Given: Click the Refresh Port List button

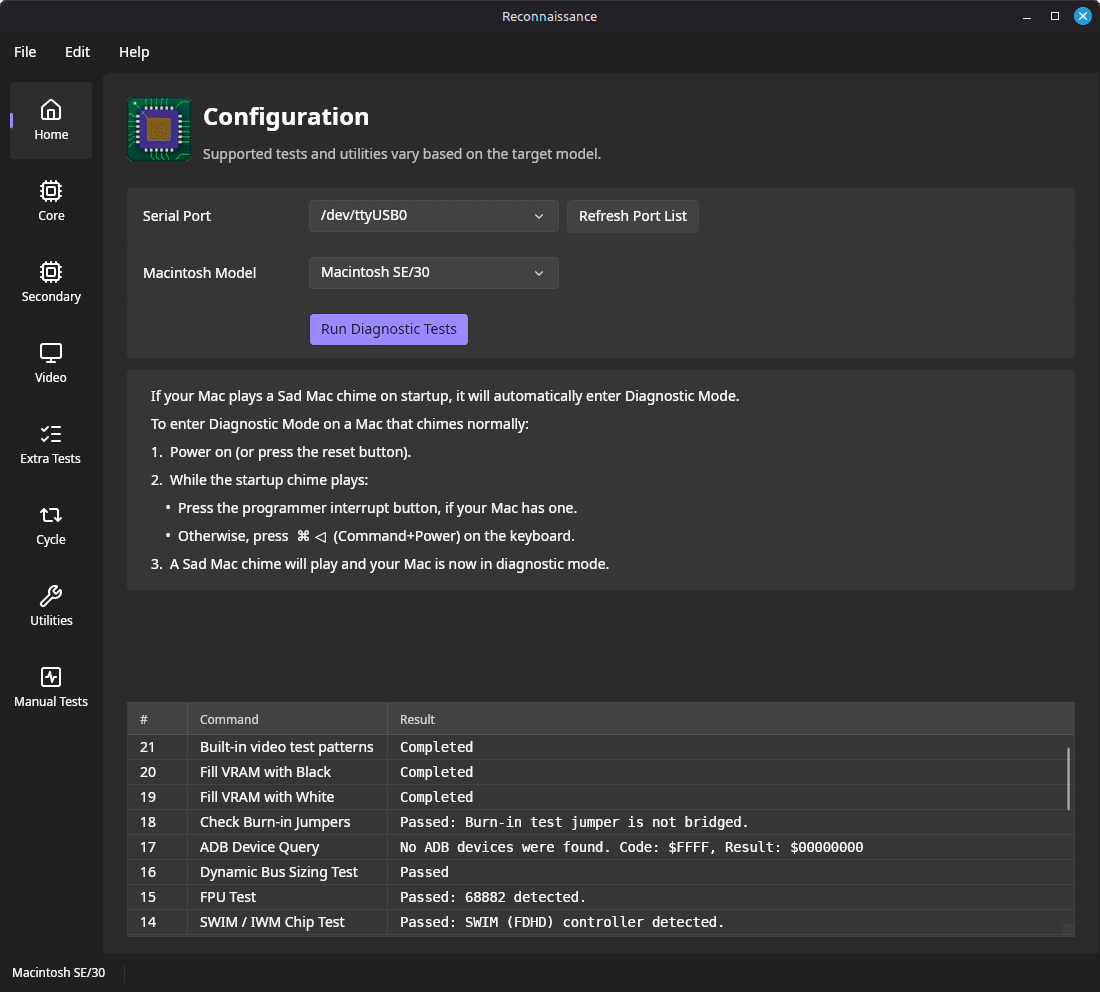Looking at the screenshot, I should tap(632, 216).
